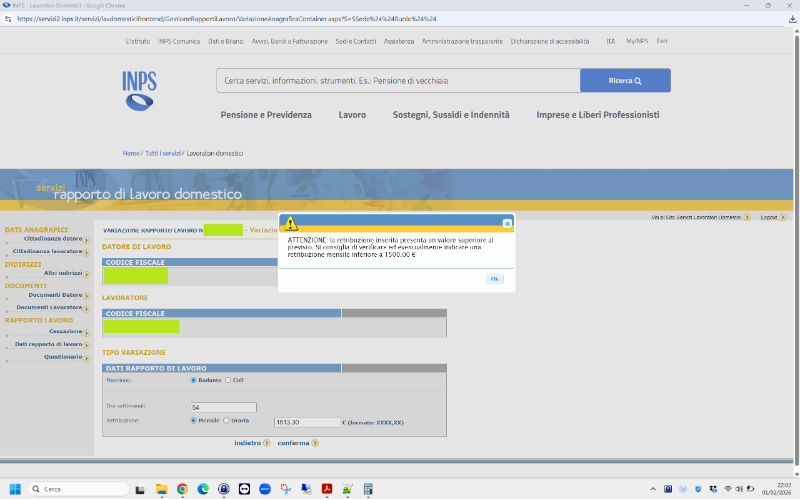Click the arrow icon next to Cessazione

[87, 332]
